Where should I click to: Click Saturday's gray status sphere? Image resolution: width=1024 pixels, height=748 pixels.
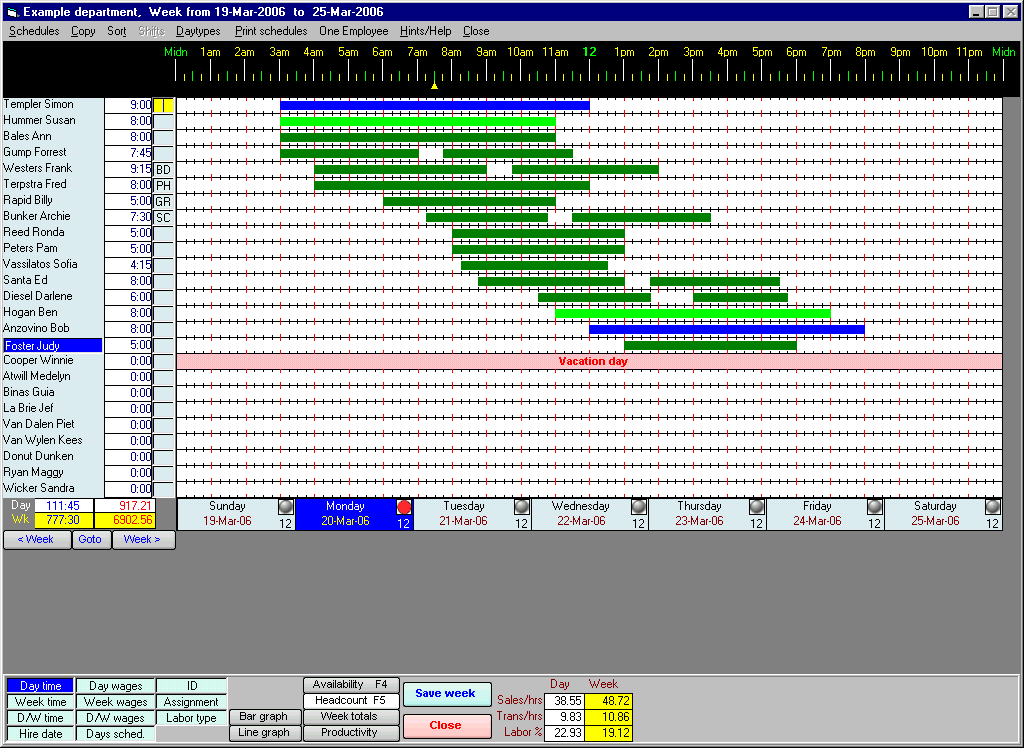tap(992, 508)
